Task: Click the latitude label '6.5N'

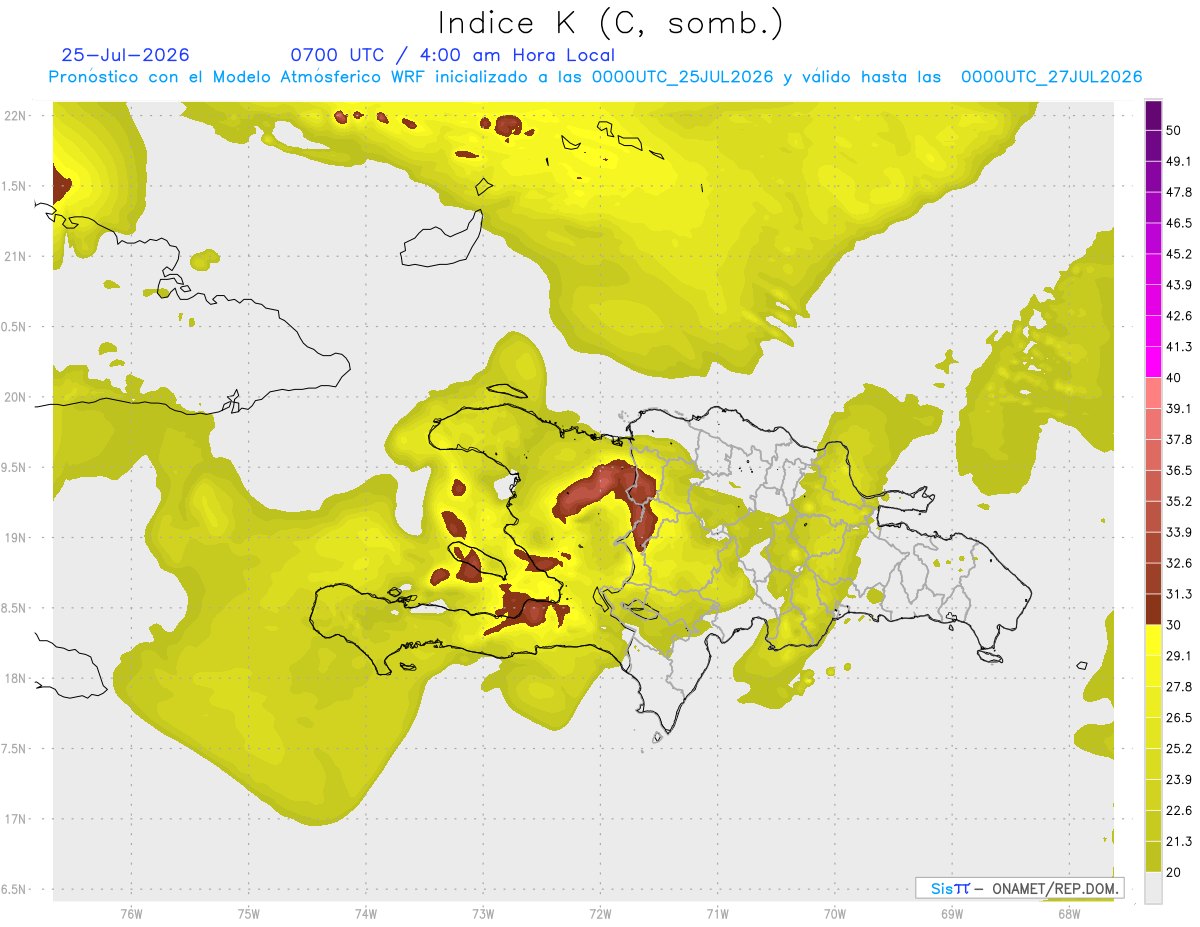Action: 15,889
